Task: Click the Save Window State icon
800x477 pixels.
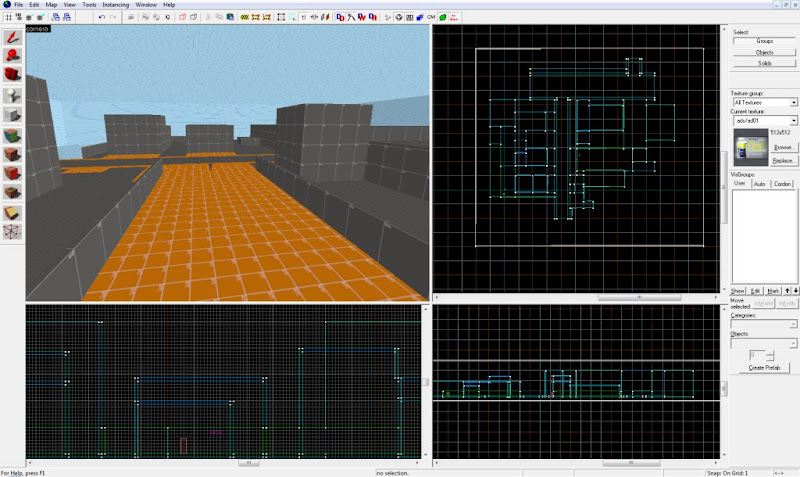Action: [x=66, y=17]
